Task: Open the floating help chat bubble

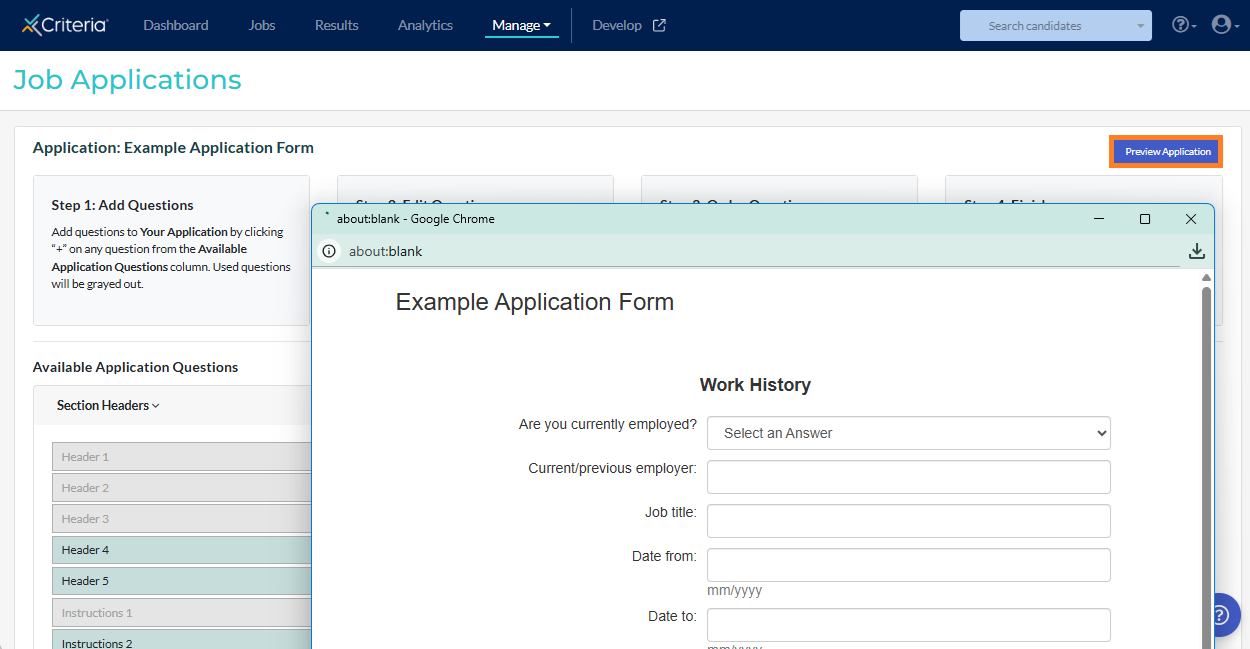Action: 1225,614
